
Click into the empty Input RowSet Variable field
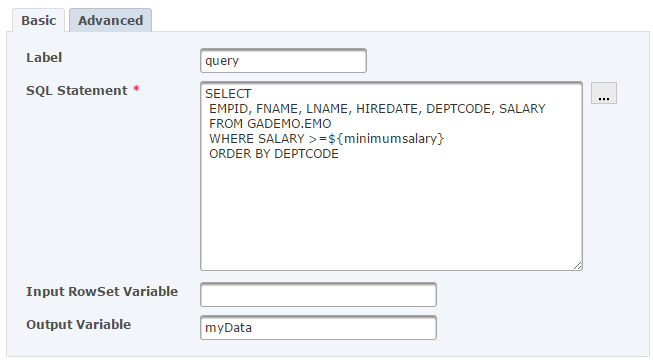[x=318, y=295]
